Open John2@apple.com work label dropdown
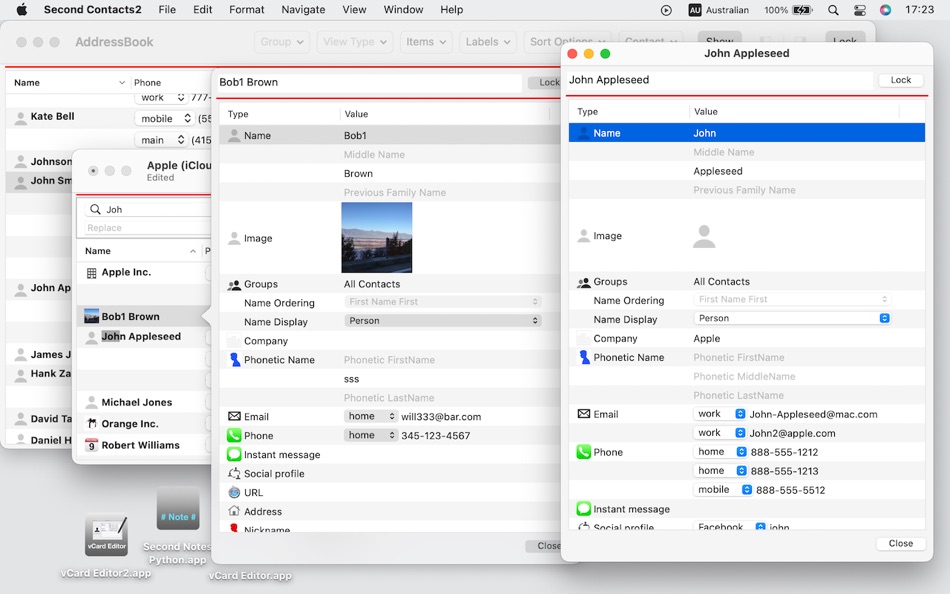 720,433
